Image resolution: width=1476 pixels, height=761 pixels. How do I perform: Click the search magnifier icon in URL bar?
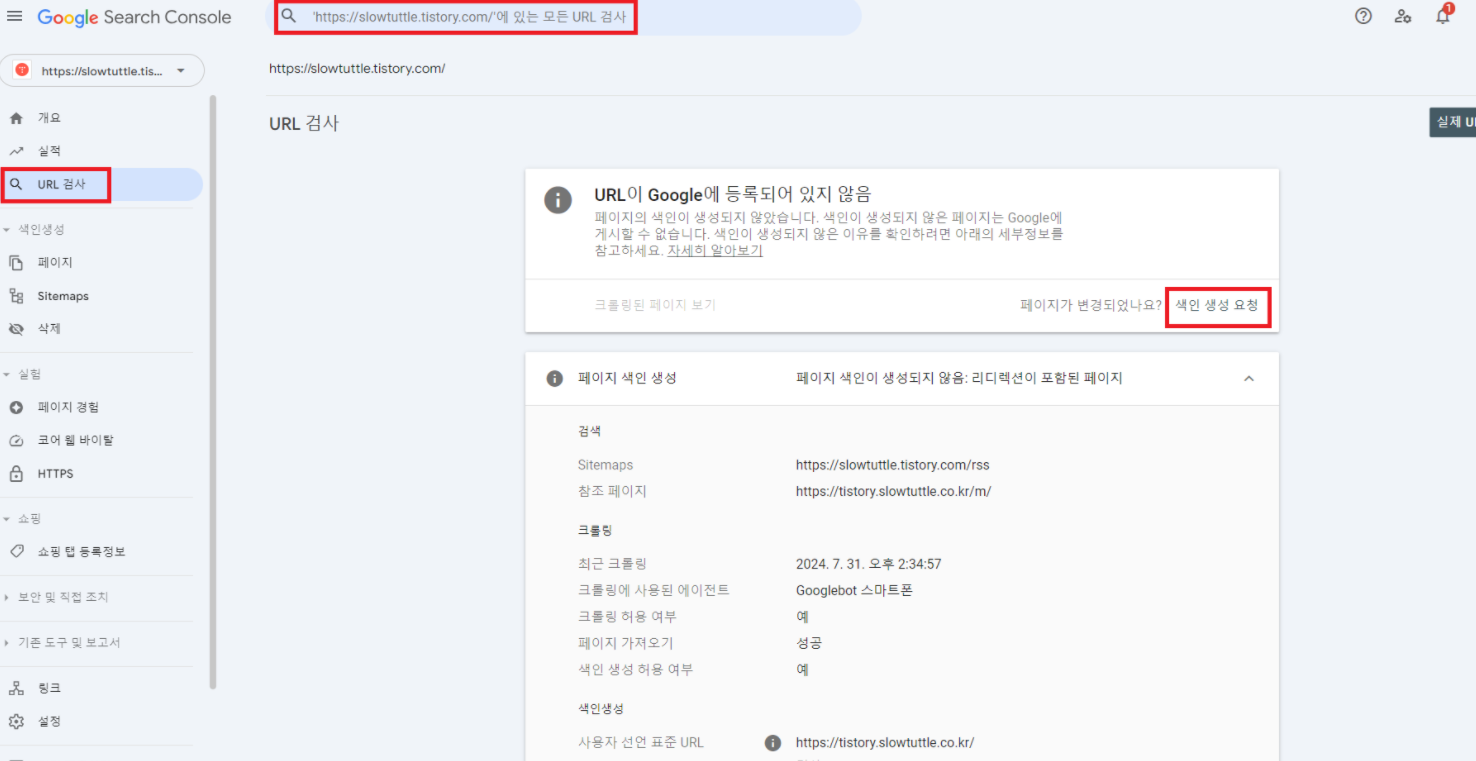point(289,17)
